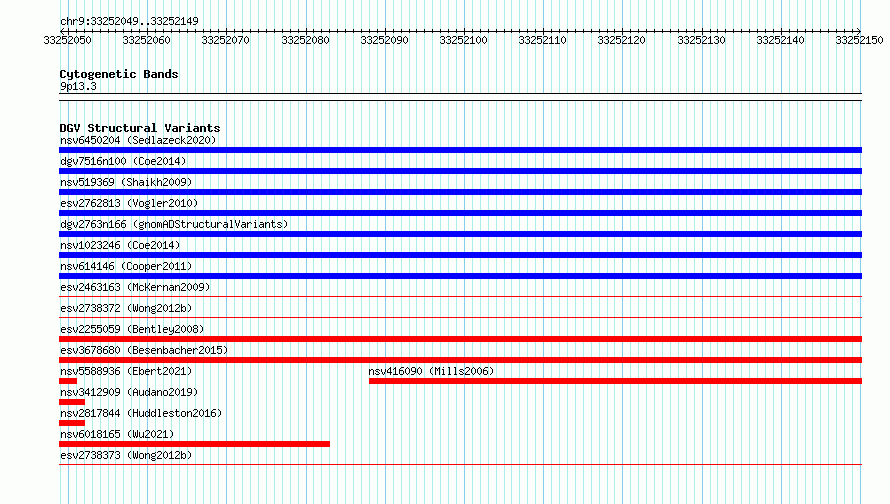Select the 9p13.3 band label
The height and width of the screenshot is (504, 890).
[x=78, y=86]
